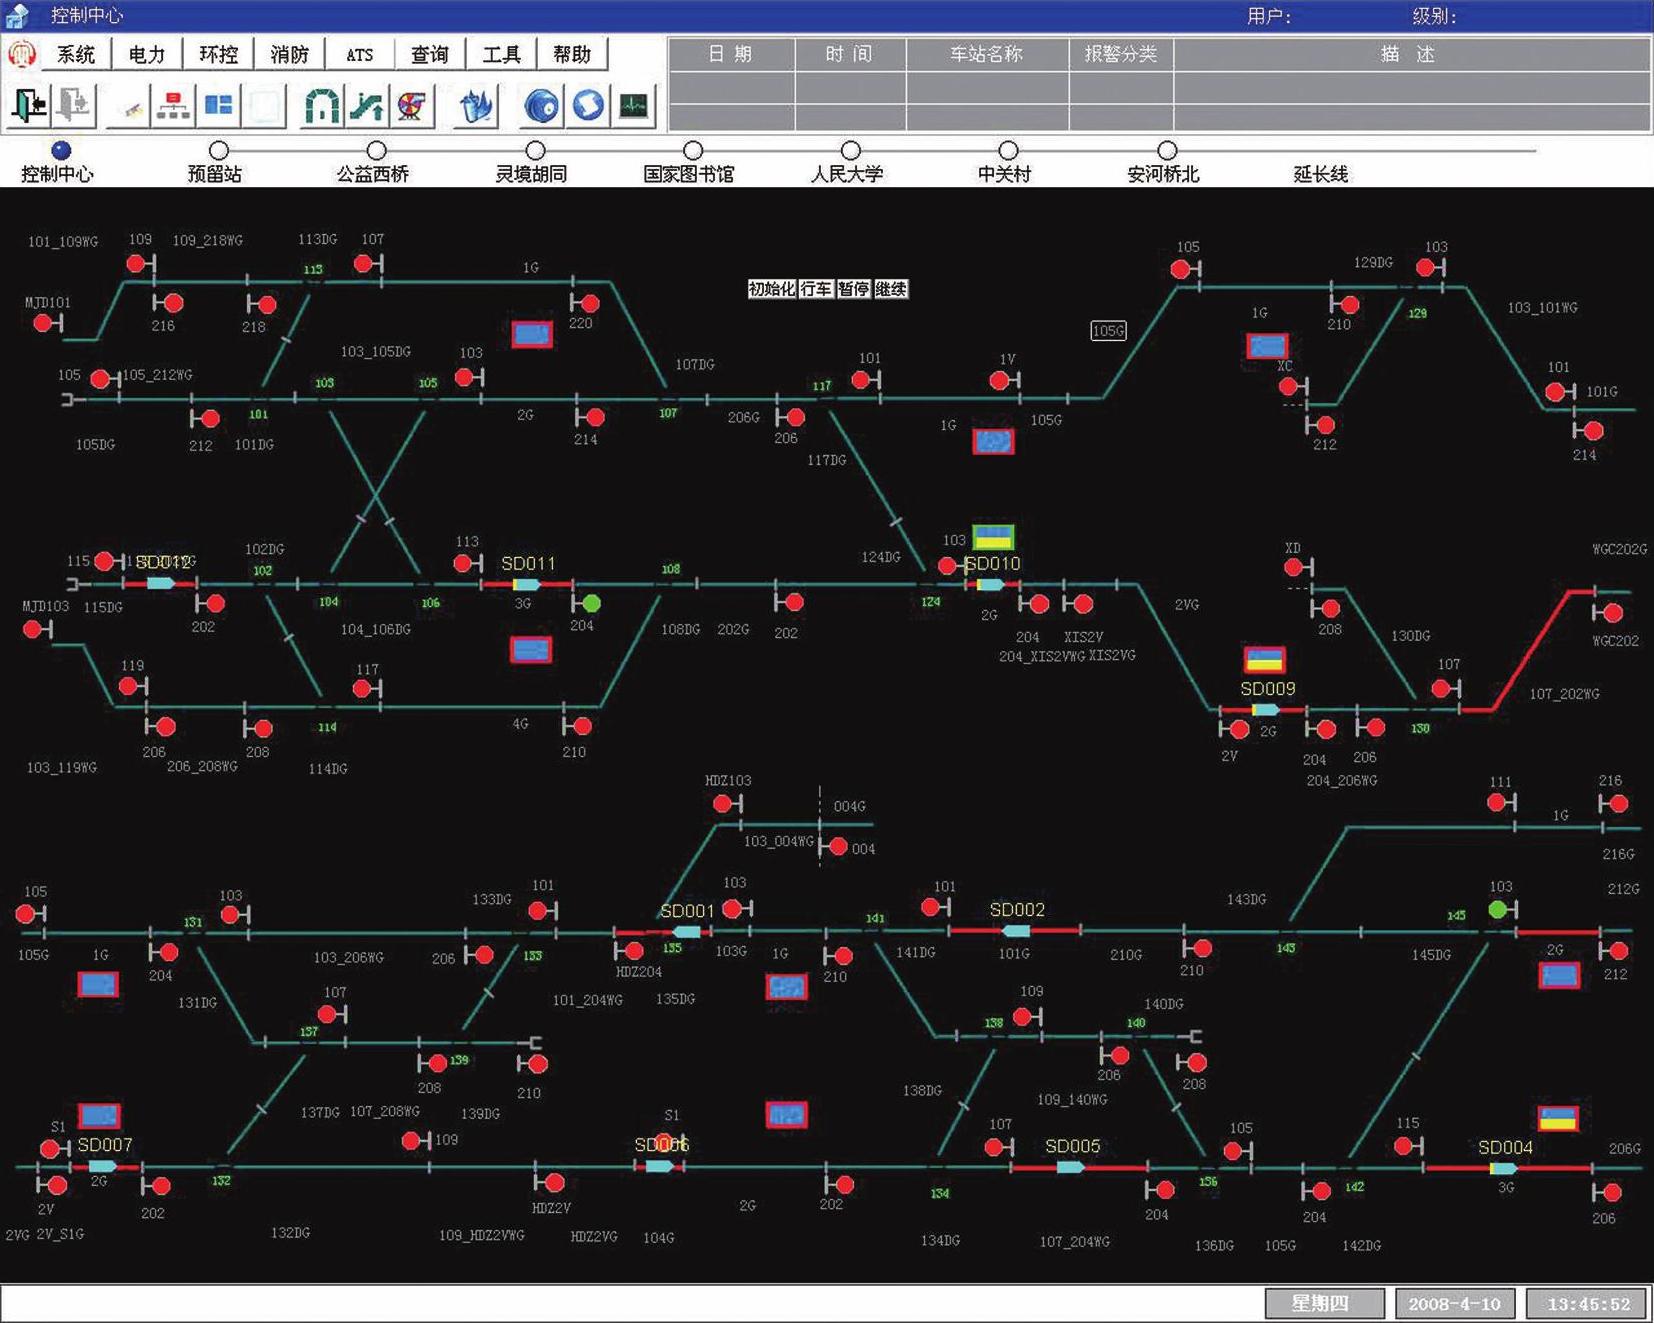Click the 星期四 weekday field in status bar
Image resolution: width=1654 pixels, height=1323 pixels.
1324,1303
